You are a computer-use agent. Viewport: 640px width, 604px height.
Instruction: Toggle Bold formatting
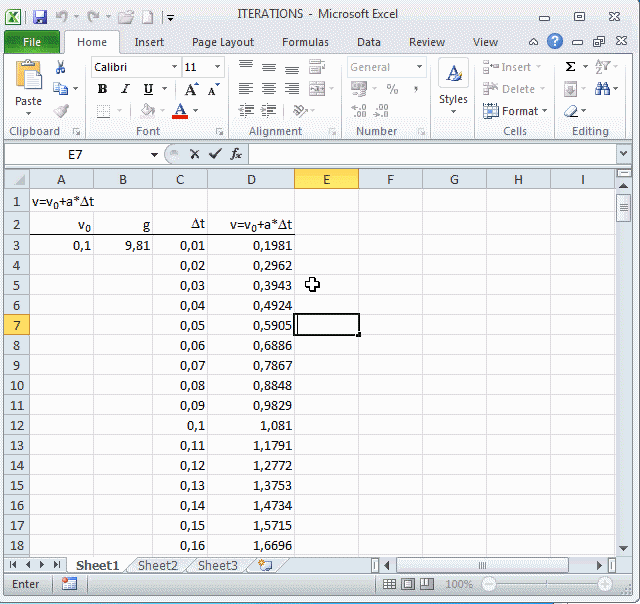[102, 89]
